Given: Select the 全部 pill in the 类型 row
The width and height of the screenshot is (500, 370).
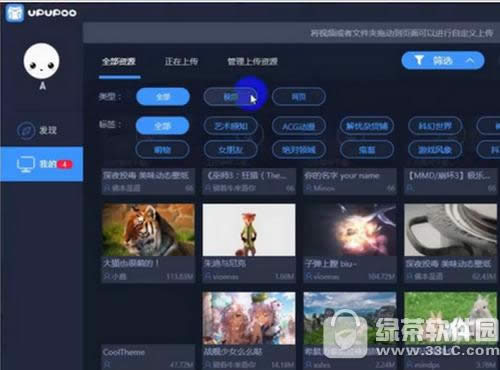Looking at the screenshot, I should pos(163,97).
